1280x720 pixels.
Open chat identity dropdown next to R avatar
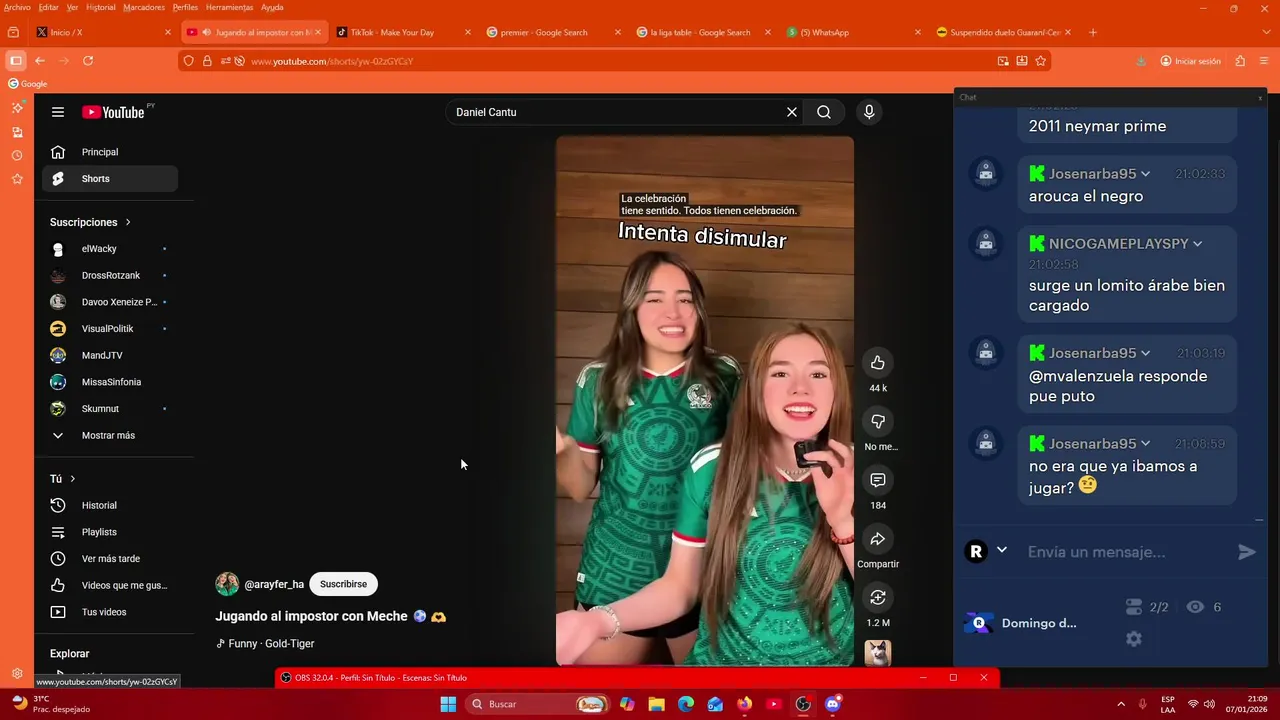(x=1001, y=550)
